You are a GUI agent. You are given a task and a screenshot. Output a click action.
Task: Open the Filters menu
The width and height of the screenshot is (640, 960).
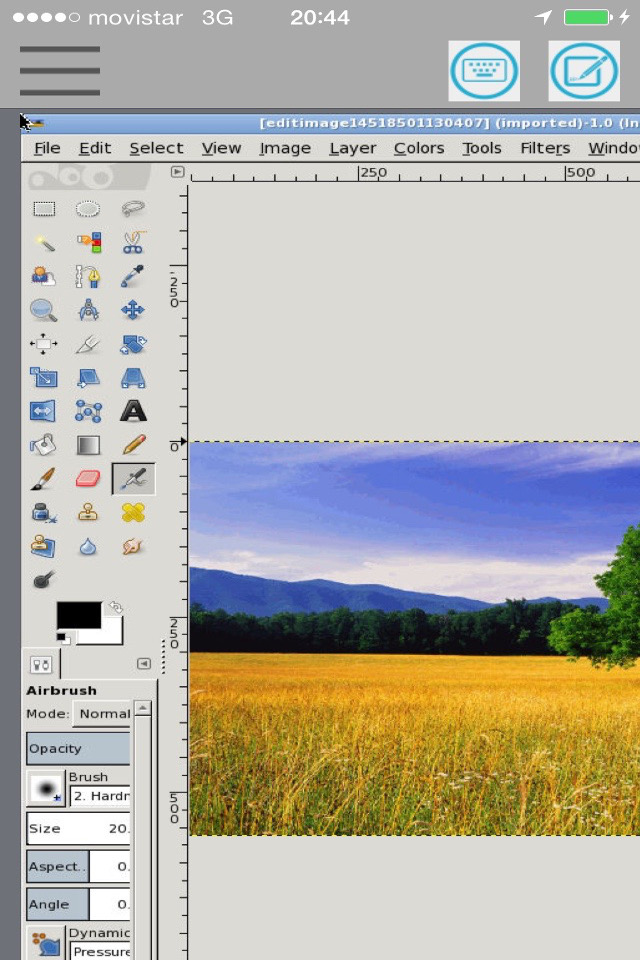coord(545,148)
